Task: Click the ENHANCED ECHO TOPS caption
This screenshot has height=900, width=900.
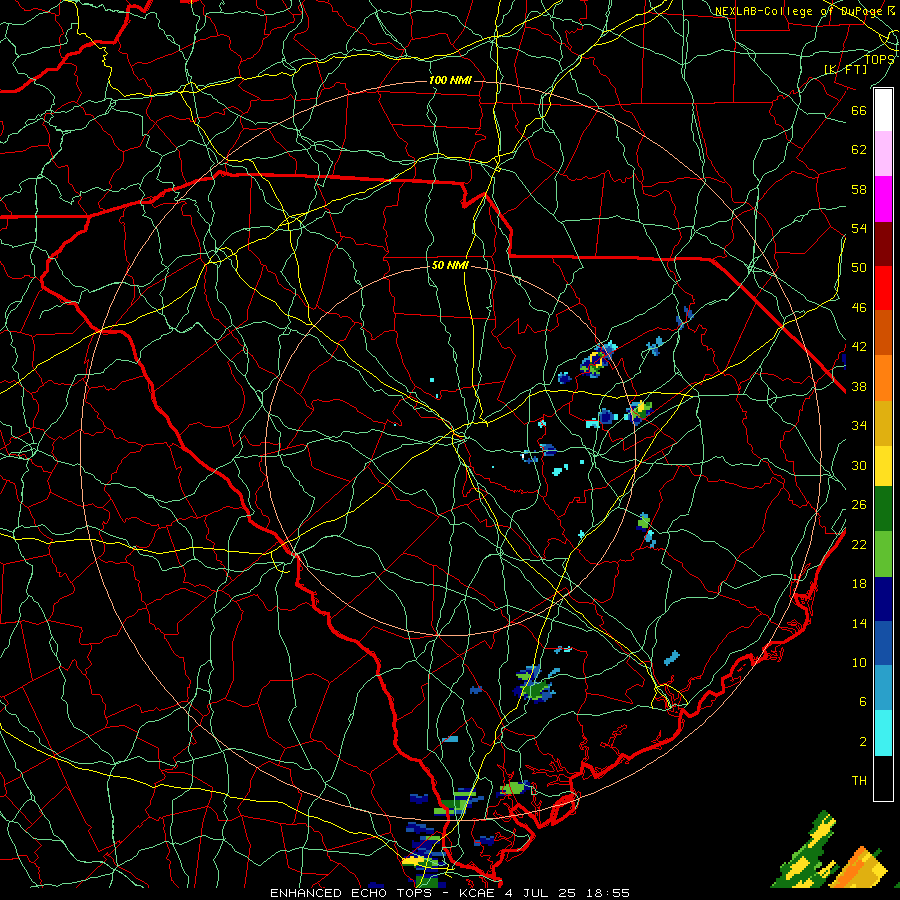Action: click(x=350, y=893)
